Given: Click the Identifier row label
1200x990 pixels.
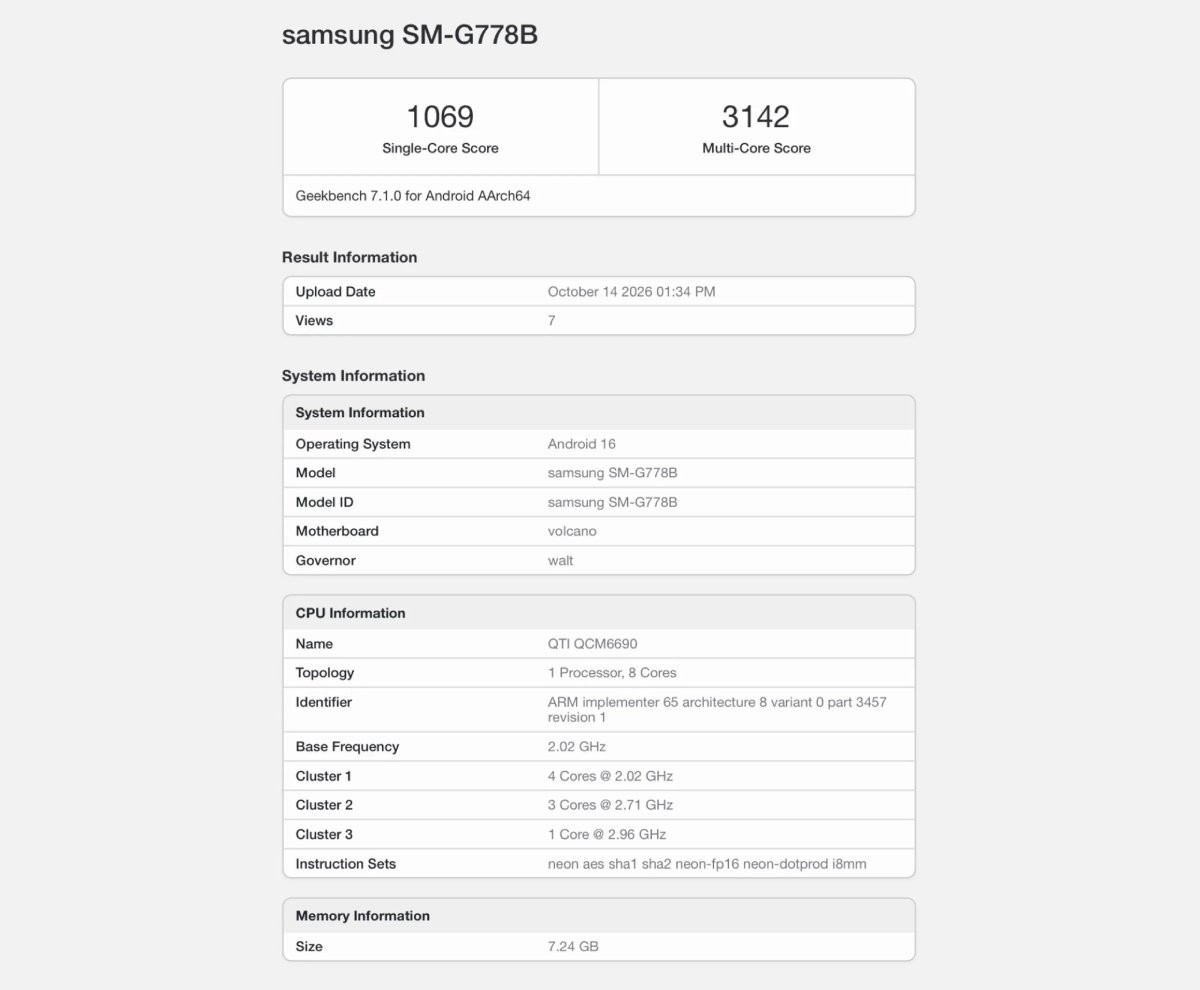Looking at the screenshot, I should [x=324, y=702].
